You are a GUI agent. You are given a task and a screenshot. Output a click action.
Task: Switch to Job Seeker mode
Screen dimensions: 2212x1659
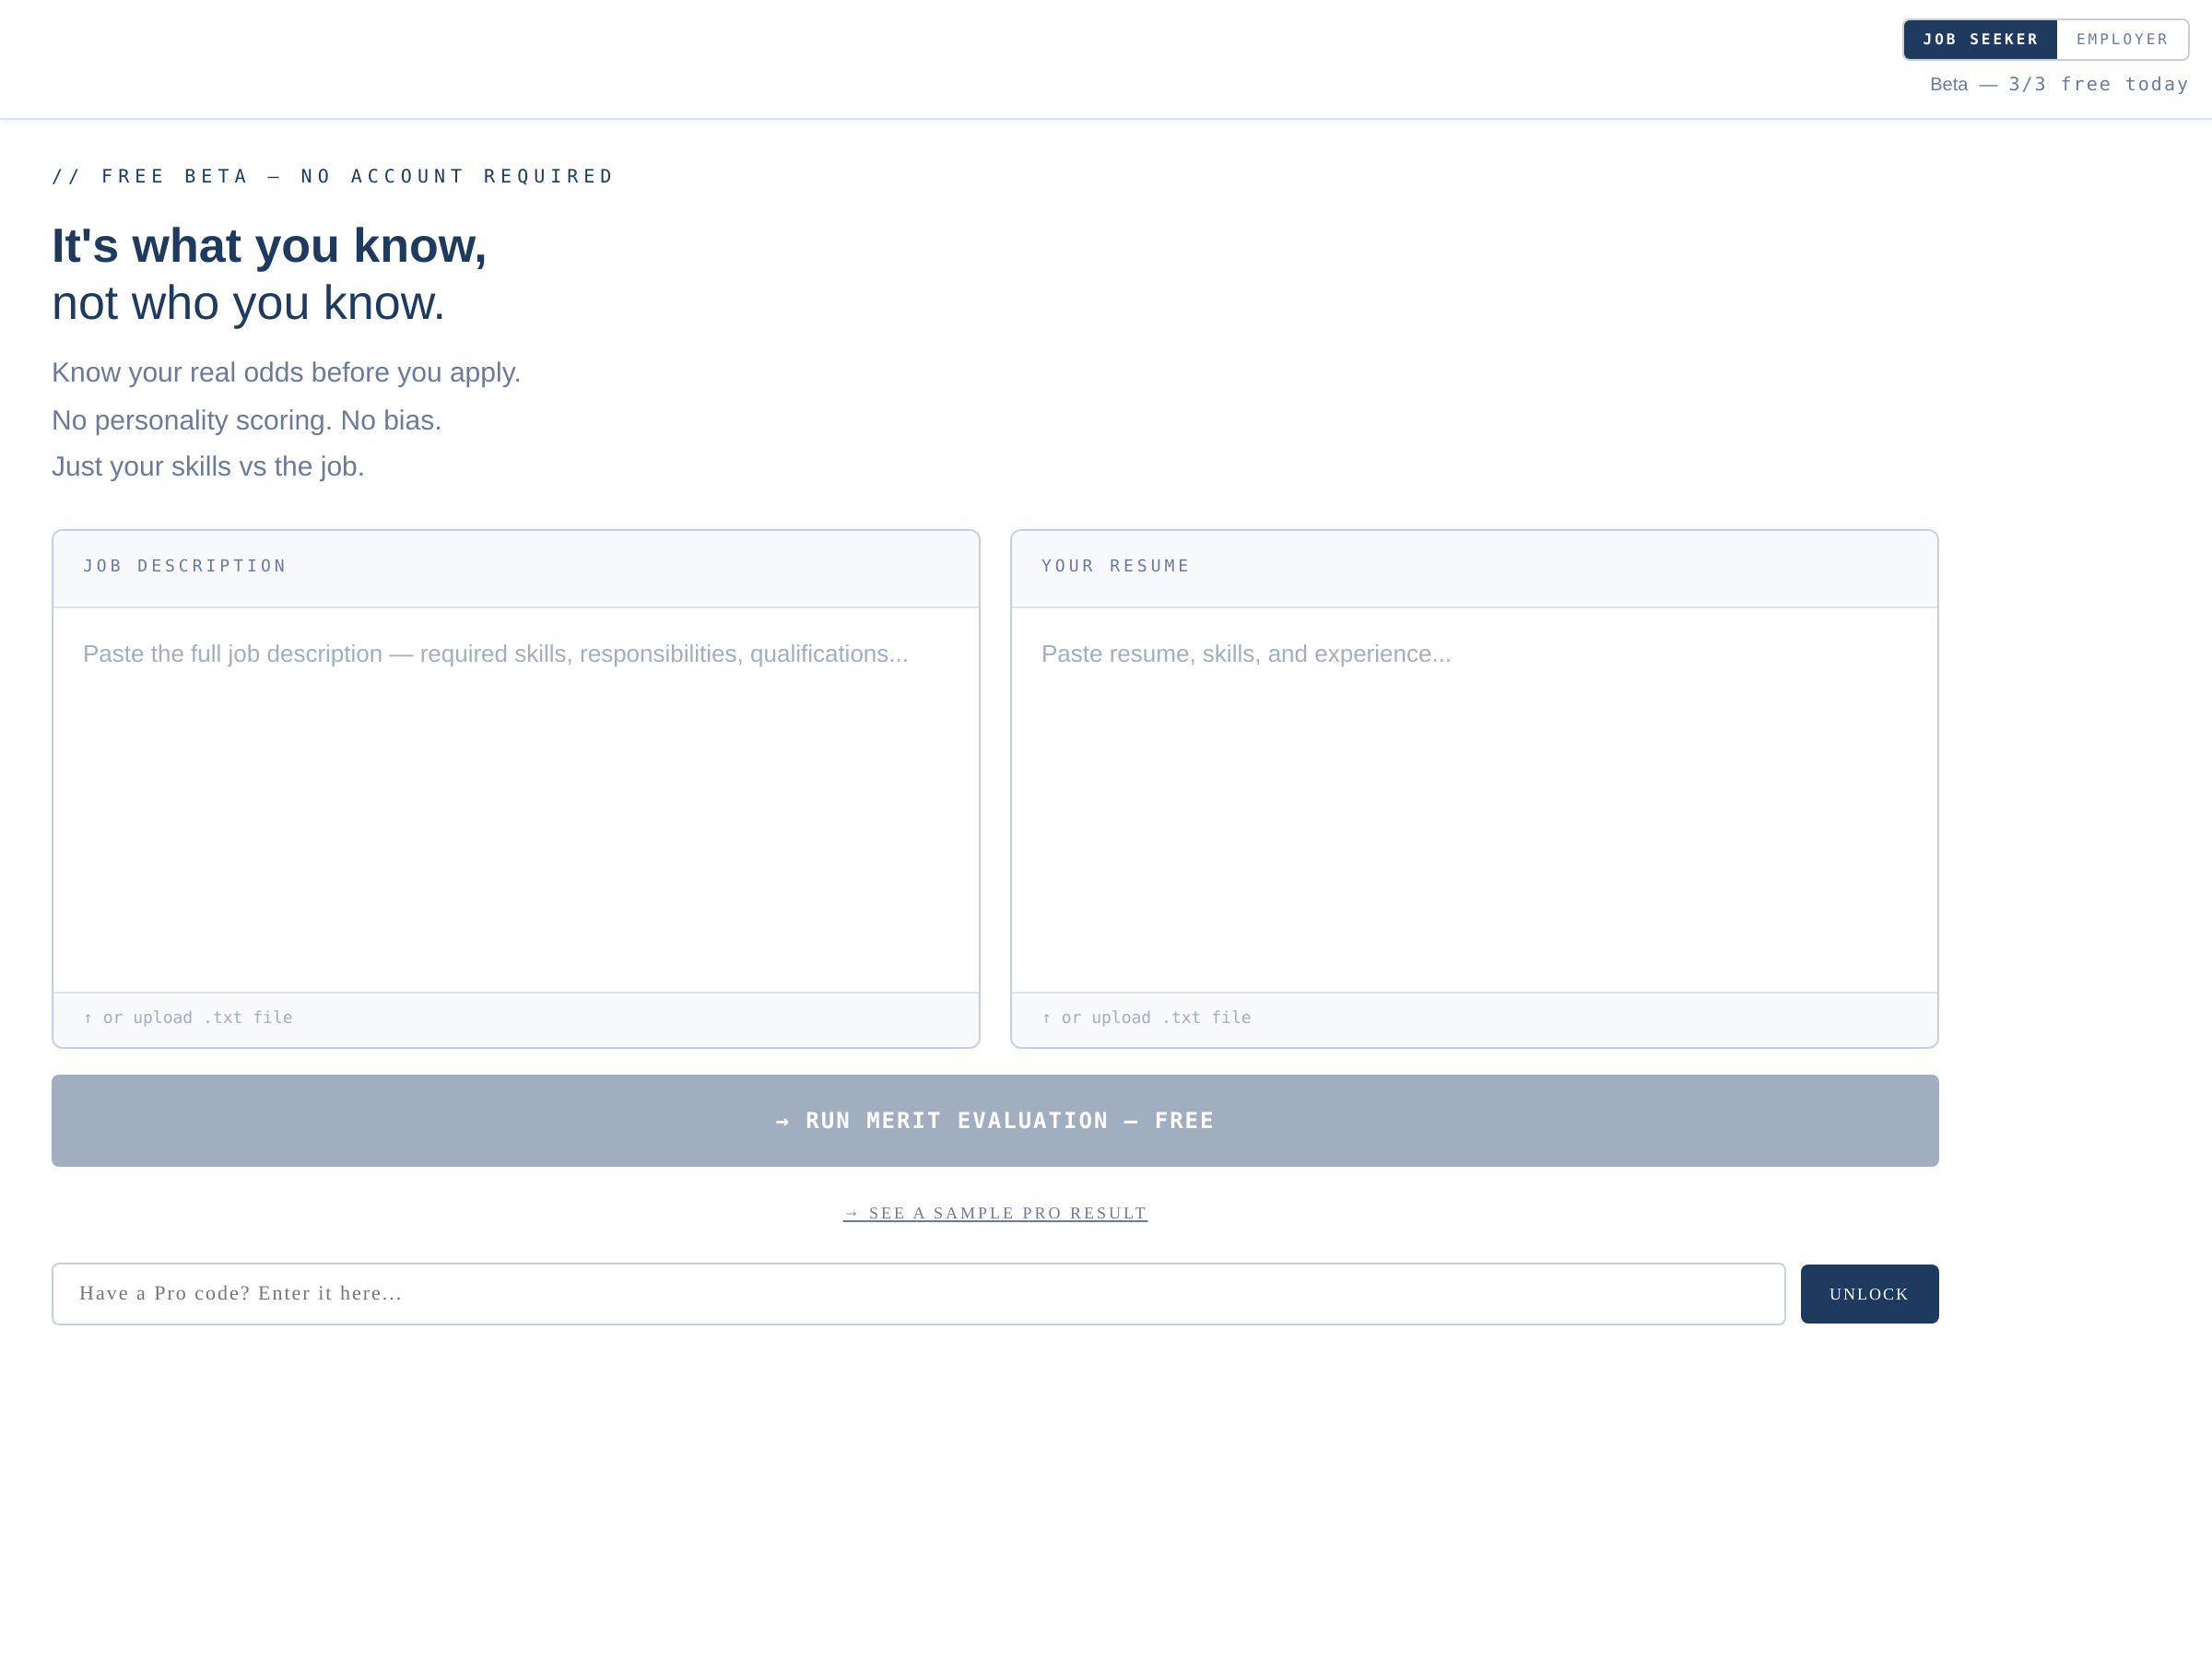1980,40
